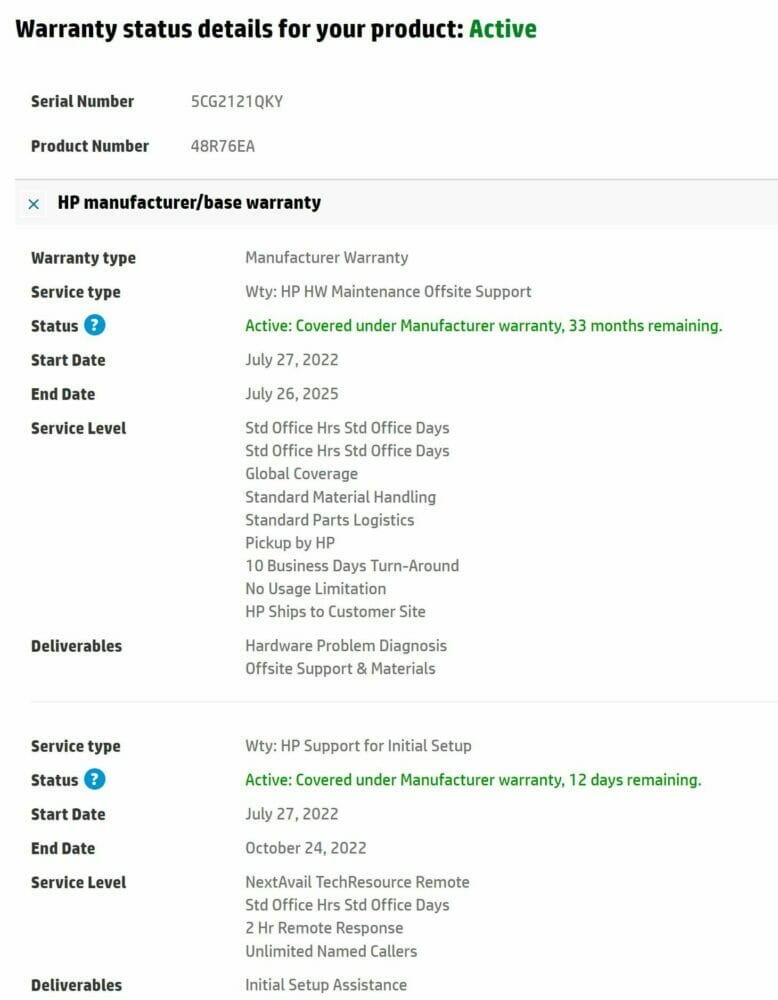Click the Global Coverage service level line

pyautogui.click(x=301, y=474)
